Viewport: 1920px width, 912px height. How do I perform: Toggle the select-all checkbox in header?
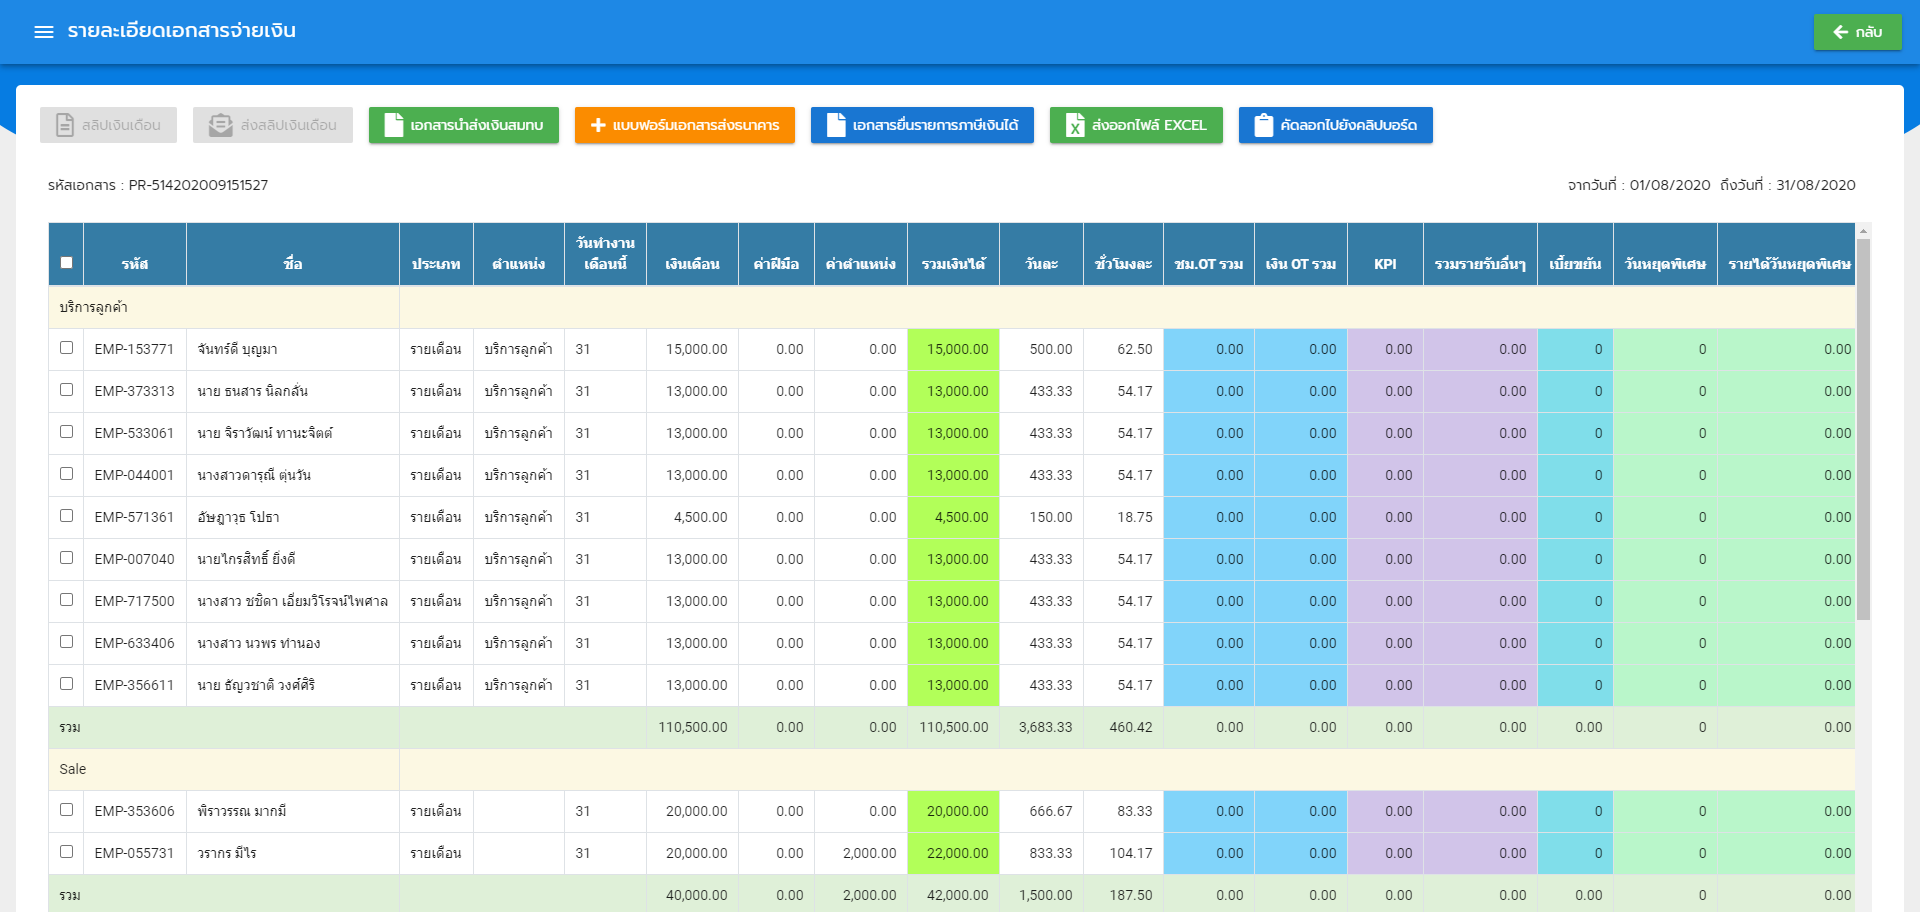tap(66, 263)
